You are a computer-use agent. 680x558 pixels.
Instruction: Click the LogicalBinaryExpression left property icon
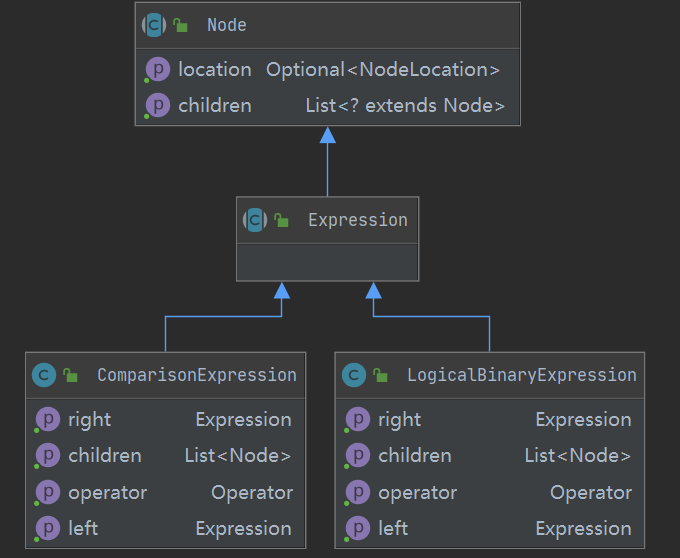click(357, 529)
